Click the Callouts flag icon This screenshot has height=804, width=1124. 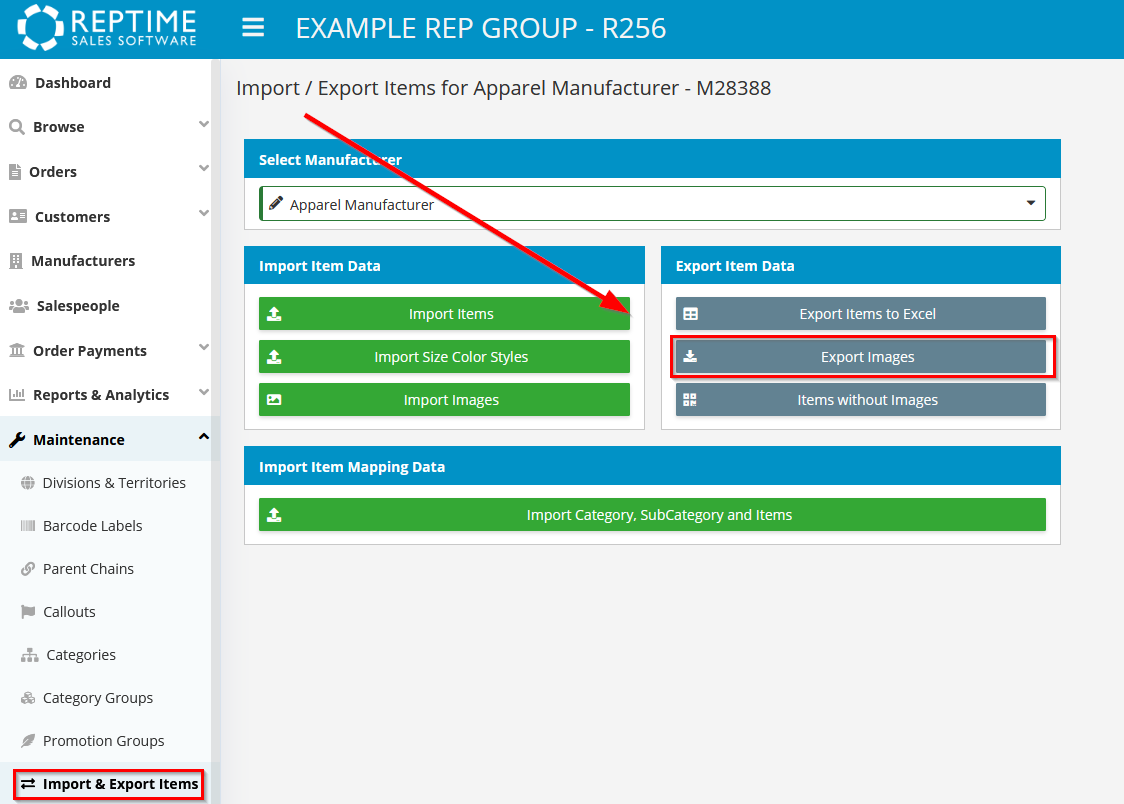click(28, 612)
